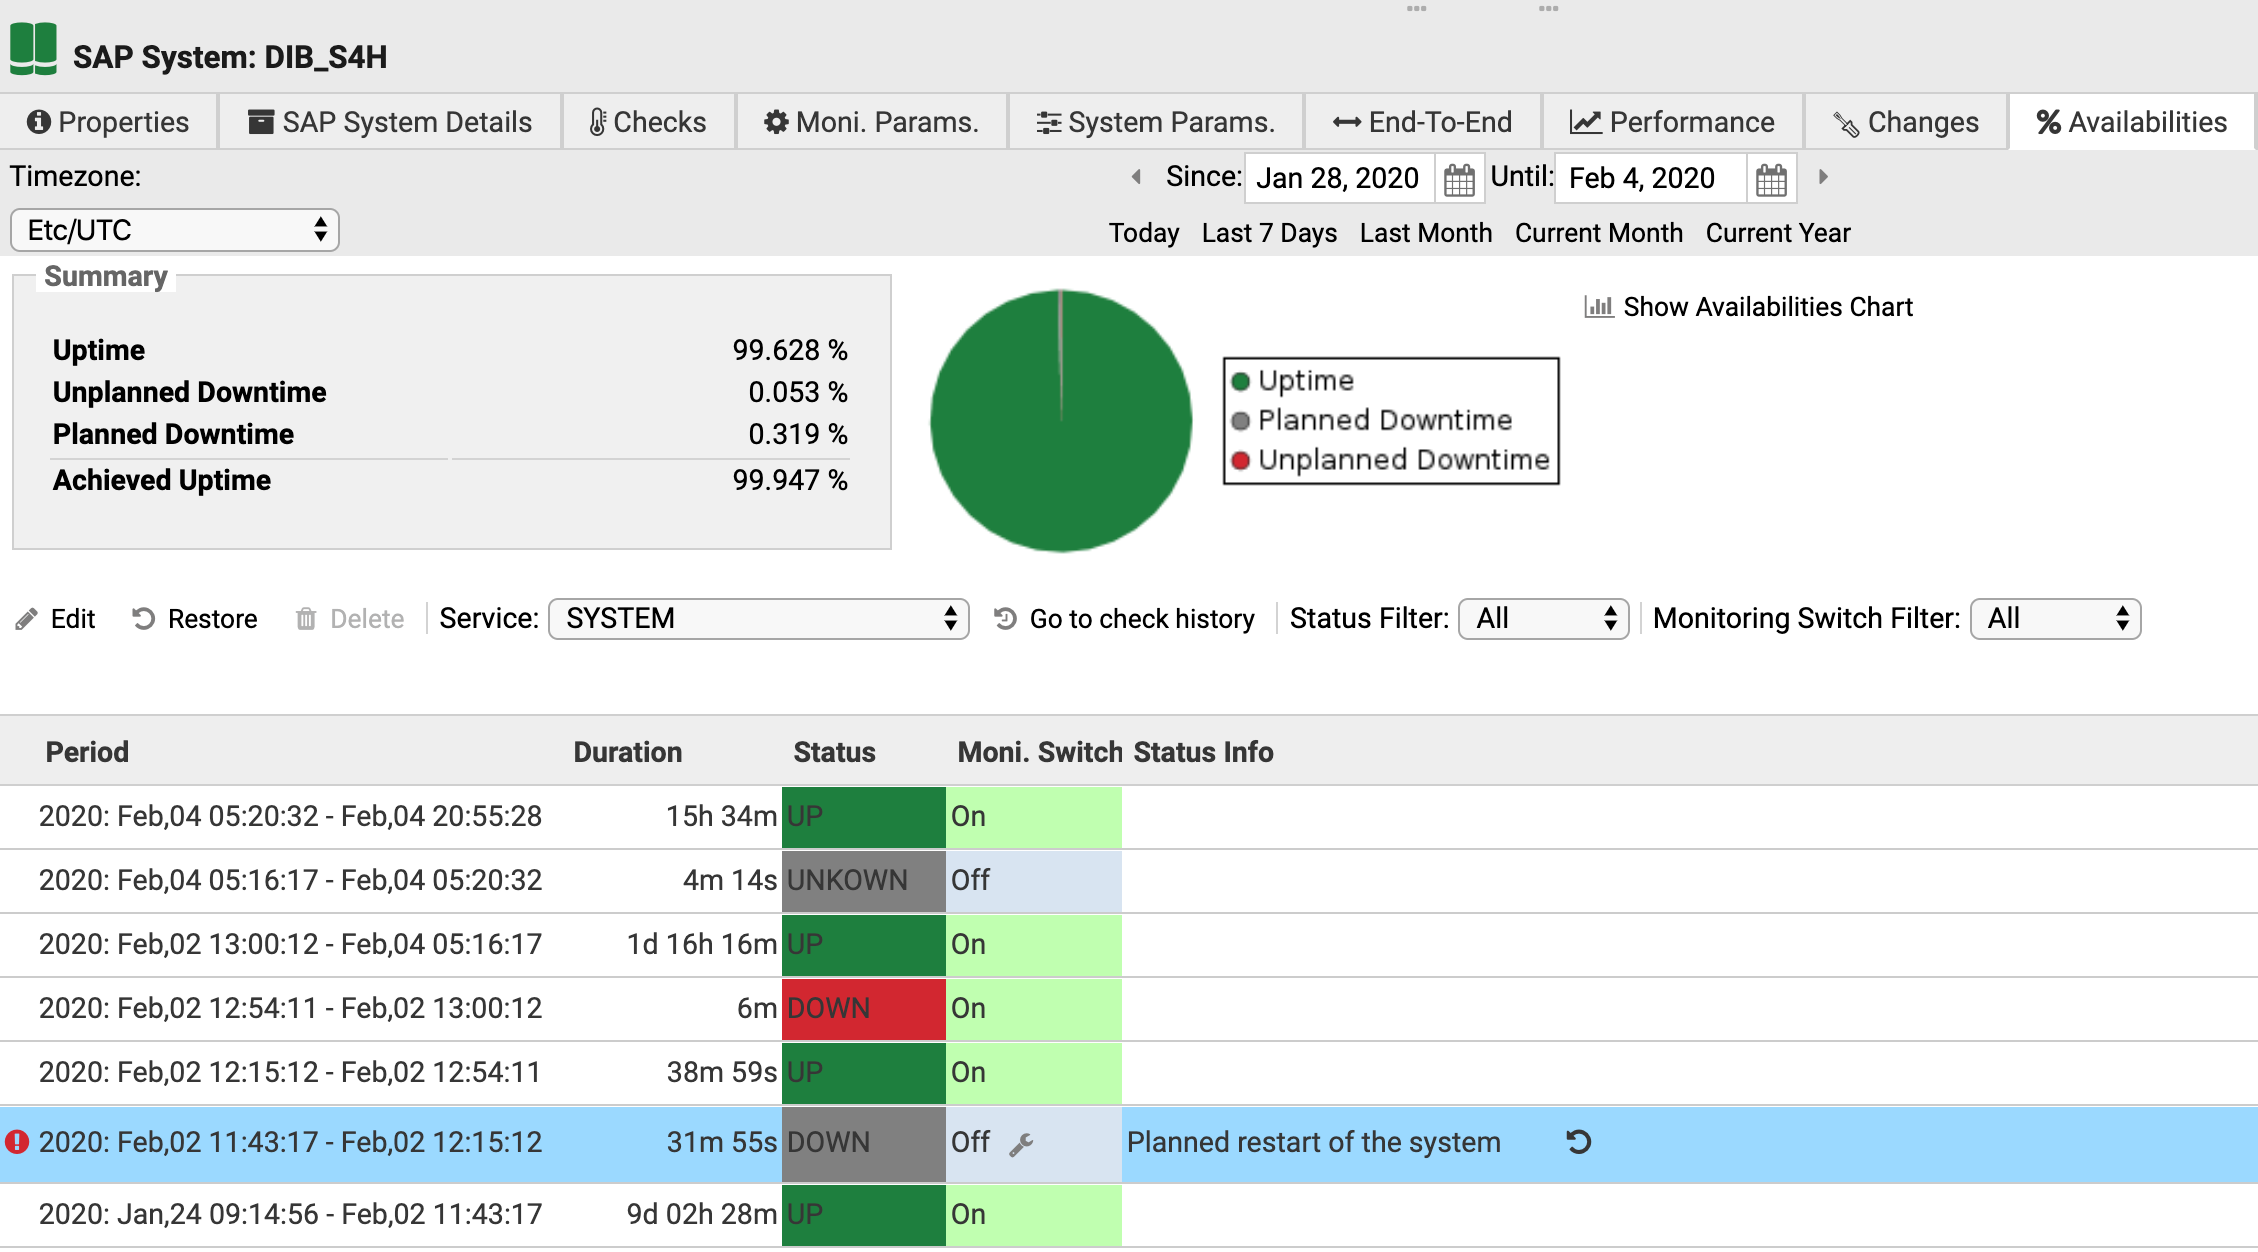
Task: Open the Status Filter dropdown
Action: tap(1543, 619)
